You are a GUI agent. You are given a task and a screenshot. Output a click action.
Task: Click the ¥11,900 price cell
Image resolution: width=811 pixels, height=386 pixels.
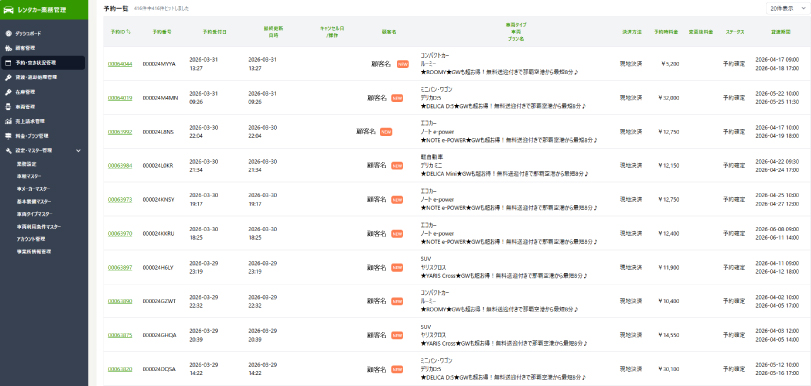point(669,268)
